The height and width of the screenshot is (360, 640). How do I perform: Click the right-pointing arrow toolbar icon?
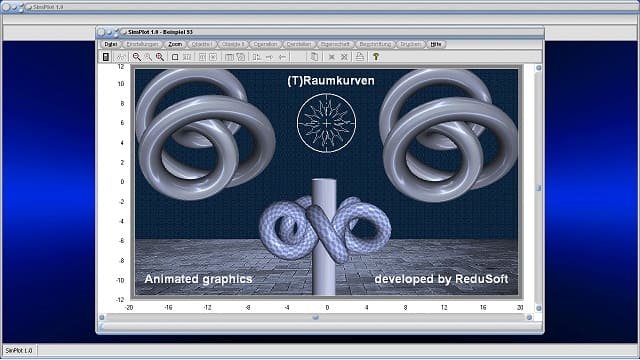(269, 57)
